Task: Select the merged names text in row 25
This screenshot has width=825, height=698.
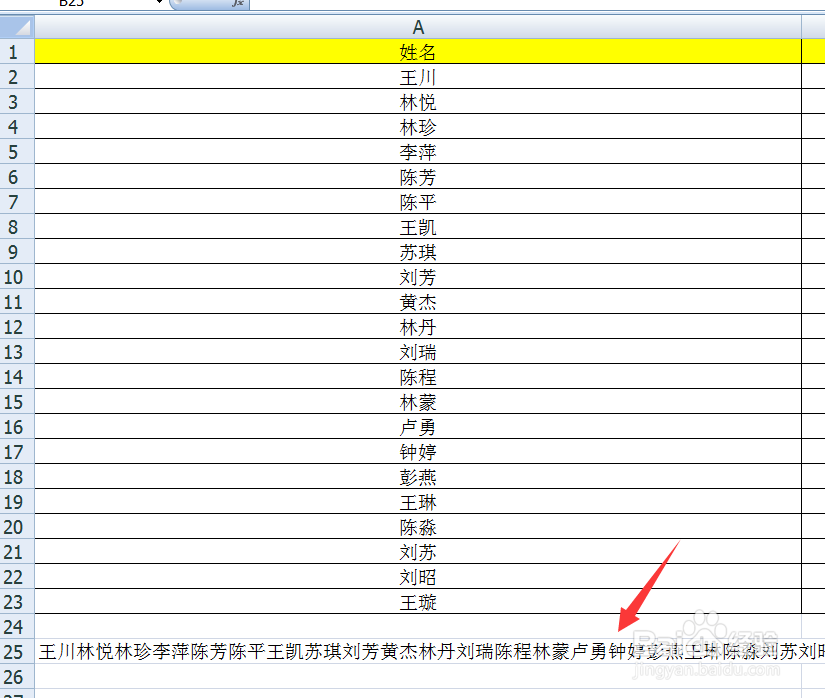Action: 431,651
